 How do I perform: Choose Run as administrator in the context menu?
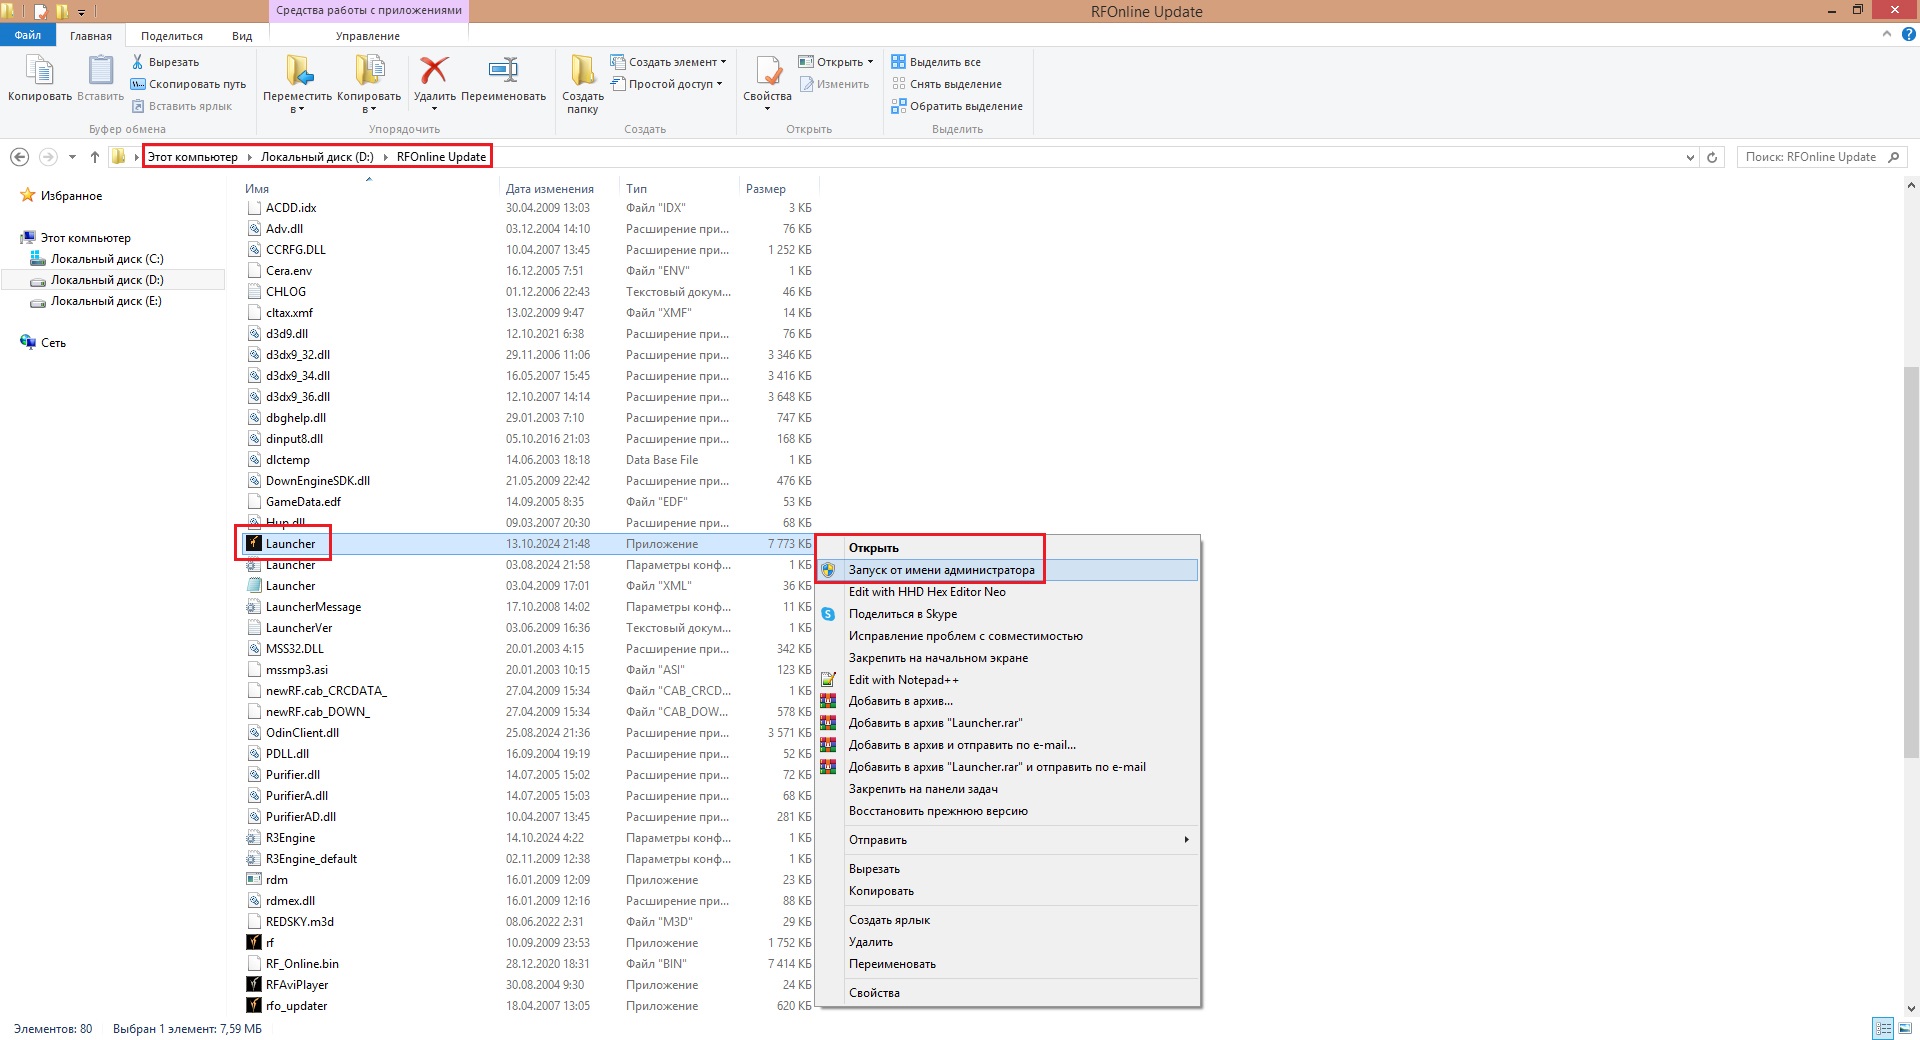point(942,570)
